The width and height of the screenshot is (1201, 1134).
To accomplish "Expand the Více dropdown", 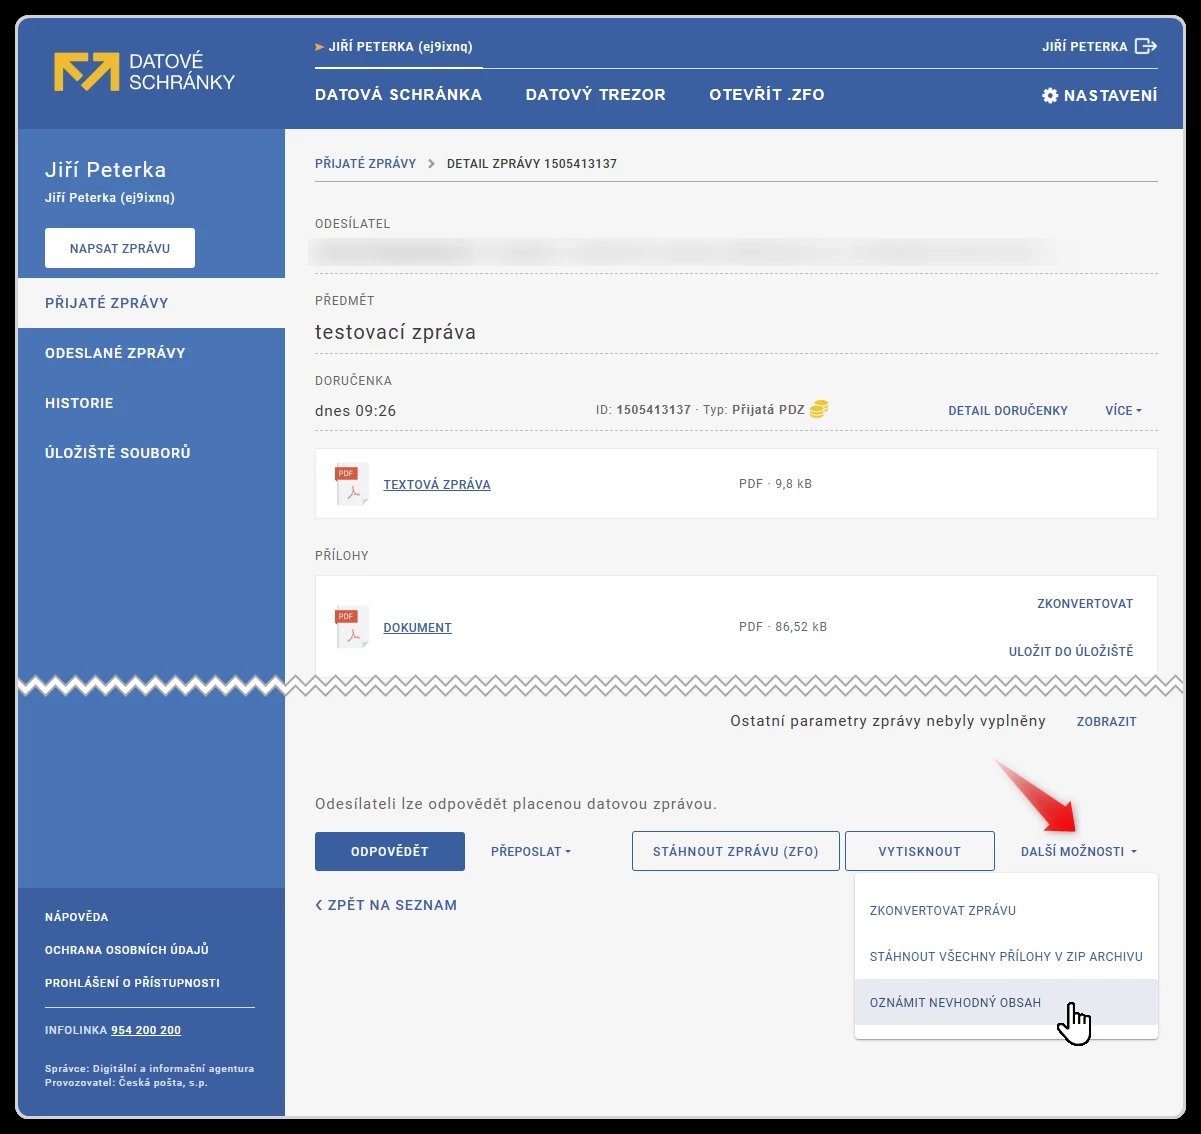I will coord(1123,411).
